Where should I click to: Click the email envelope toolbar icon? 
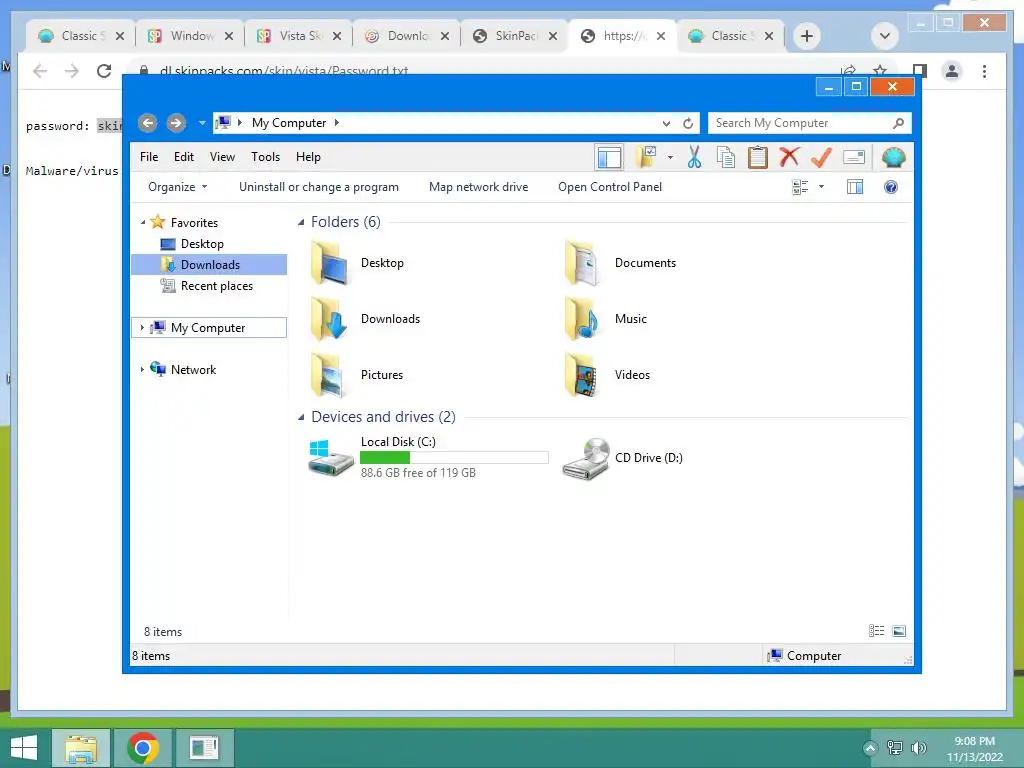click(x=854, y=157)
